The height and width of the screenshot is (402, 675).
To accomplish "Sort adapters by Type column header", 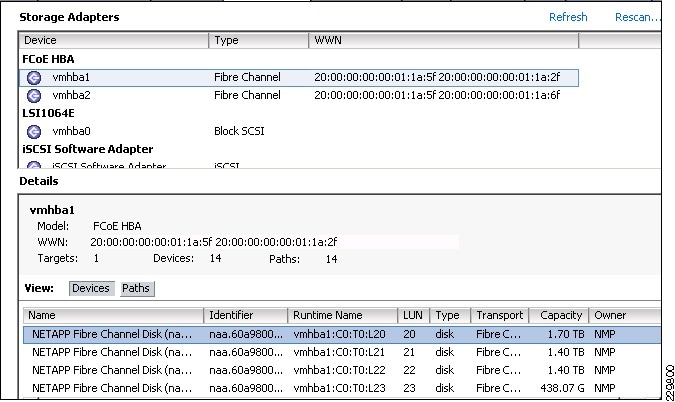I will click(x=258, y=41).
